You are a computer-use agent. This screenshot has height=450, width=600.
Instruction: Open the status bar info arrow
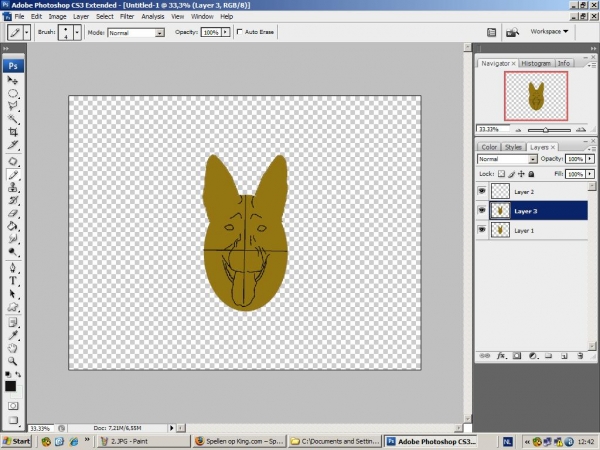[171, 428]
